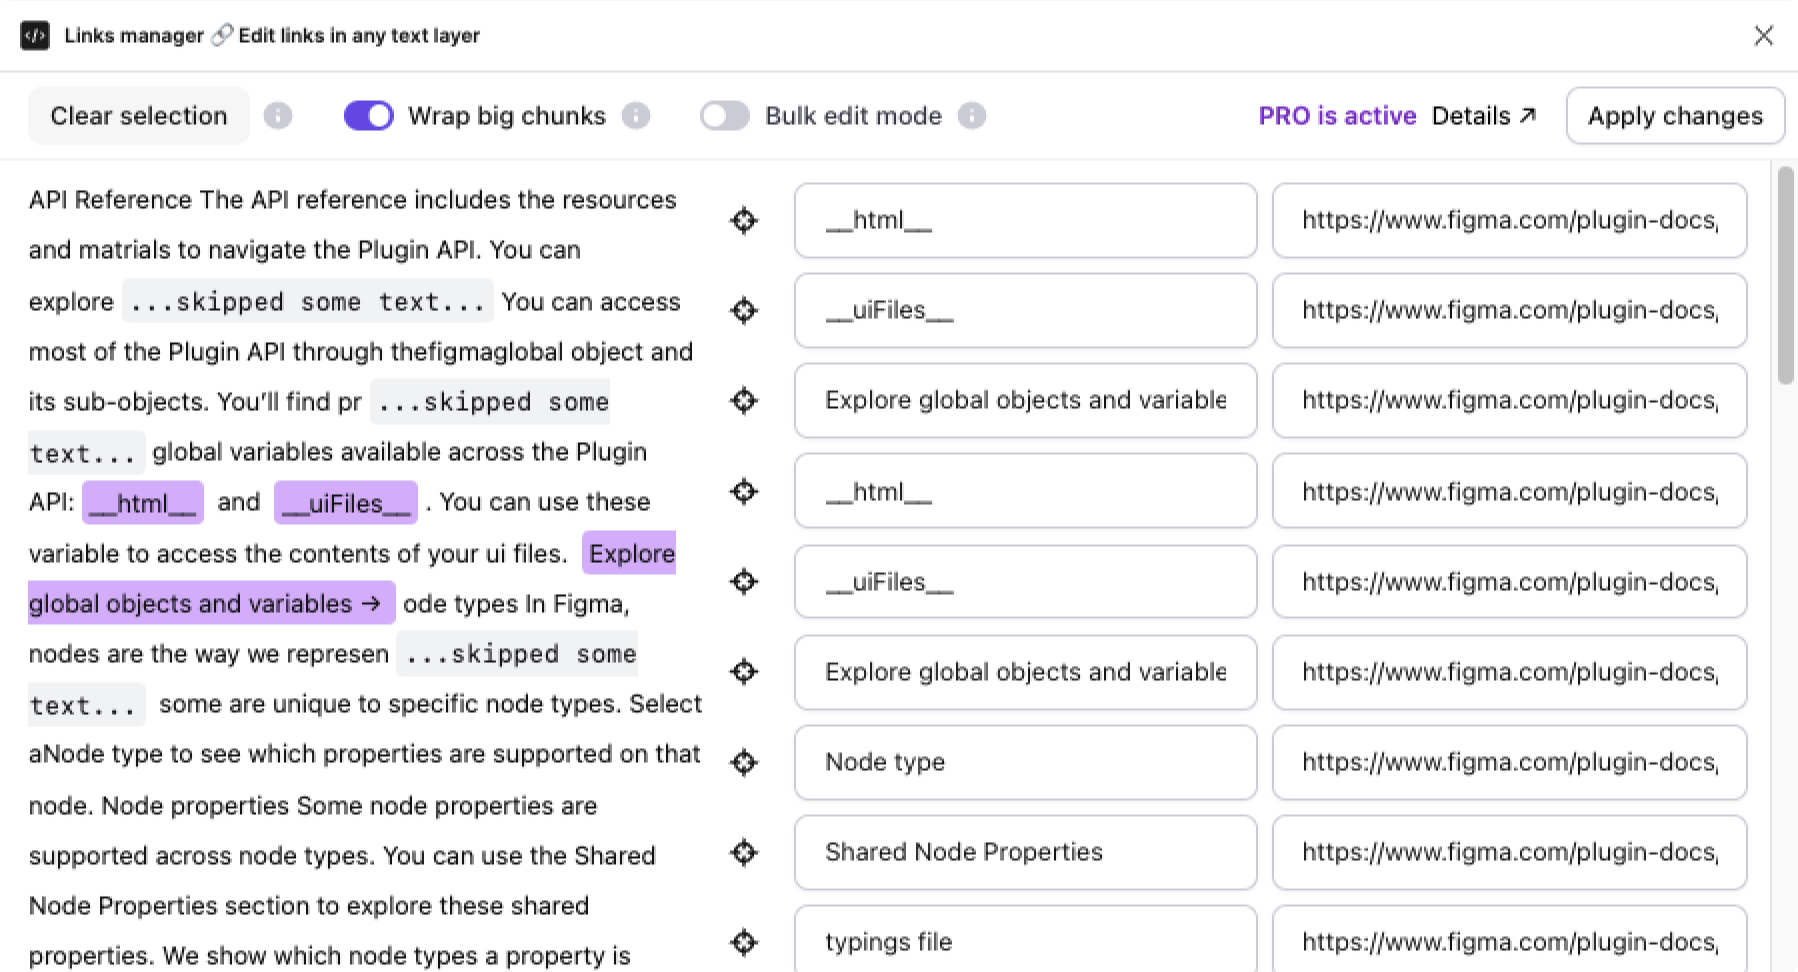
Task: Click the locate icon next to typings file
Action: coord(743,941)
